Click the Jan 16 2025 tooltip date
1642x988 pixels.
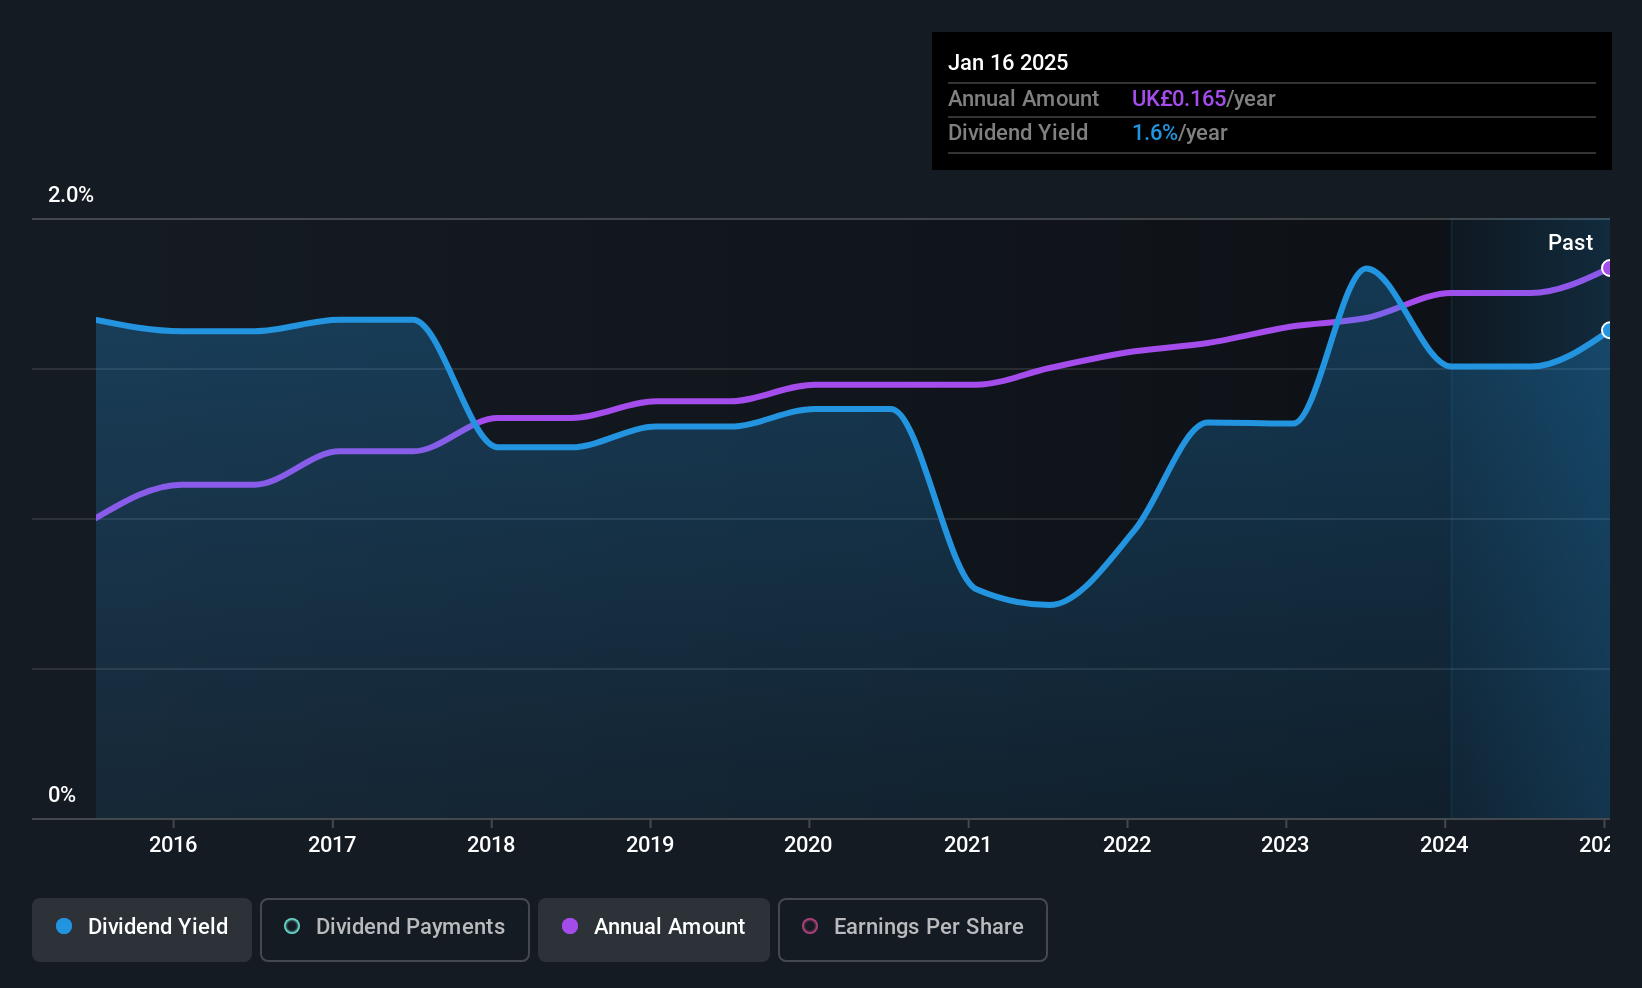coord(1008,62)
